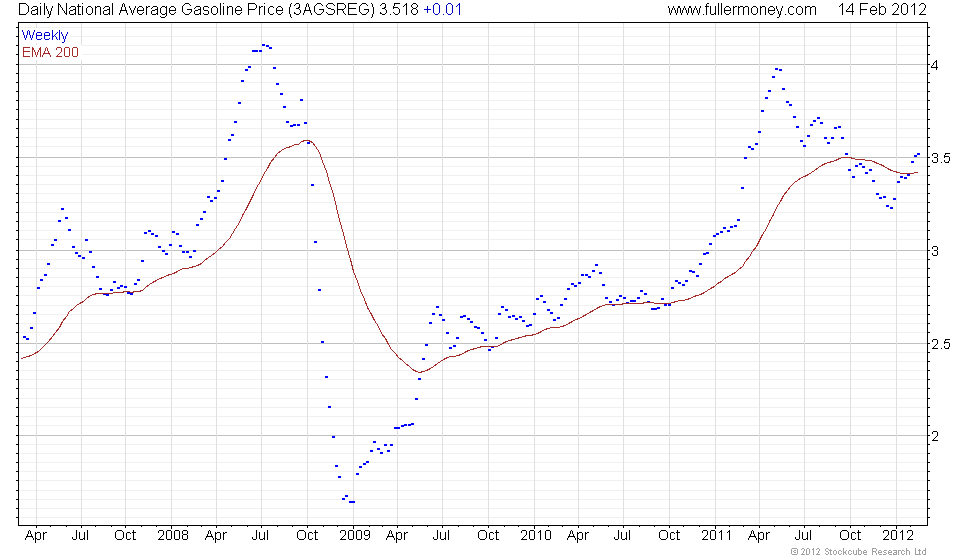Click the x-axis year label 2010

(x=536, y=536)
